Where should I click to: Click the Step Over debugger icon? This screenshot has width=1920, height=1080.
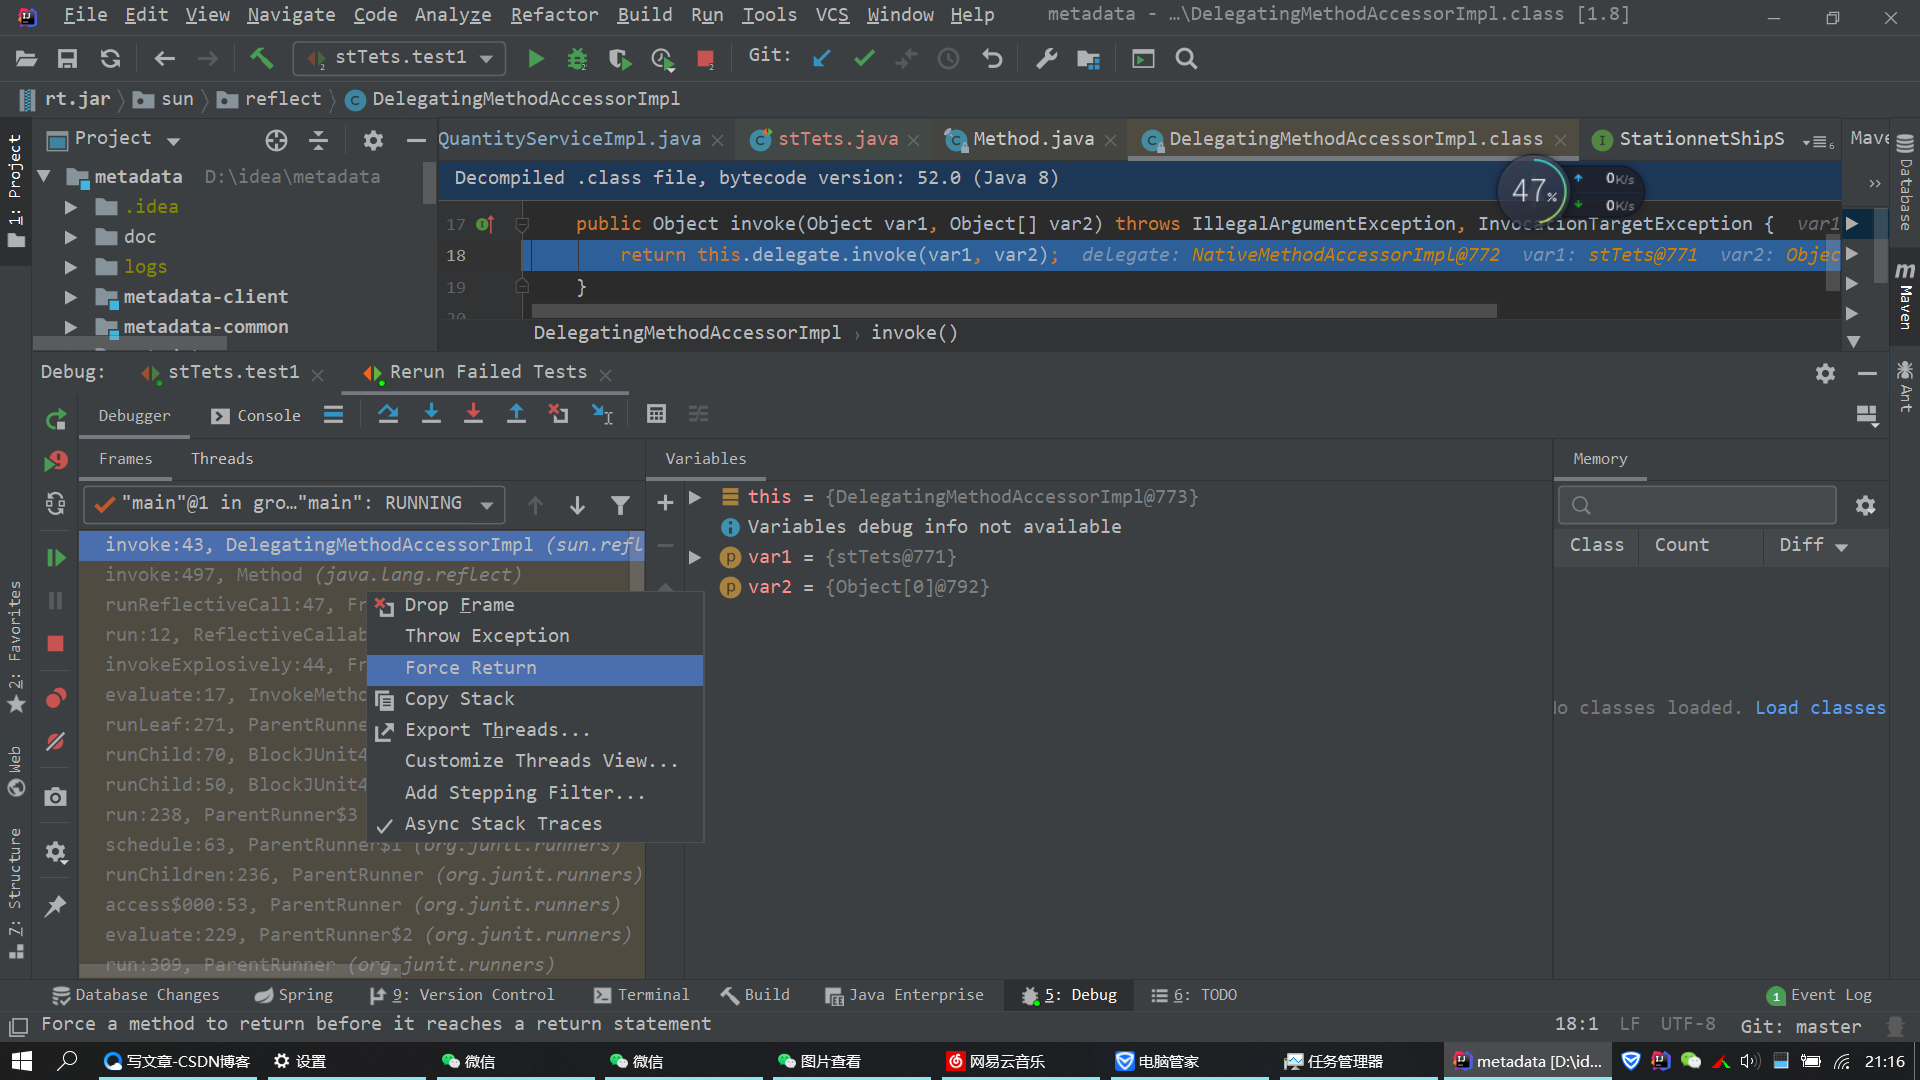tap(388, 414)
